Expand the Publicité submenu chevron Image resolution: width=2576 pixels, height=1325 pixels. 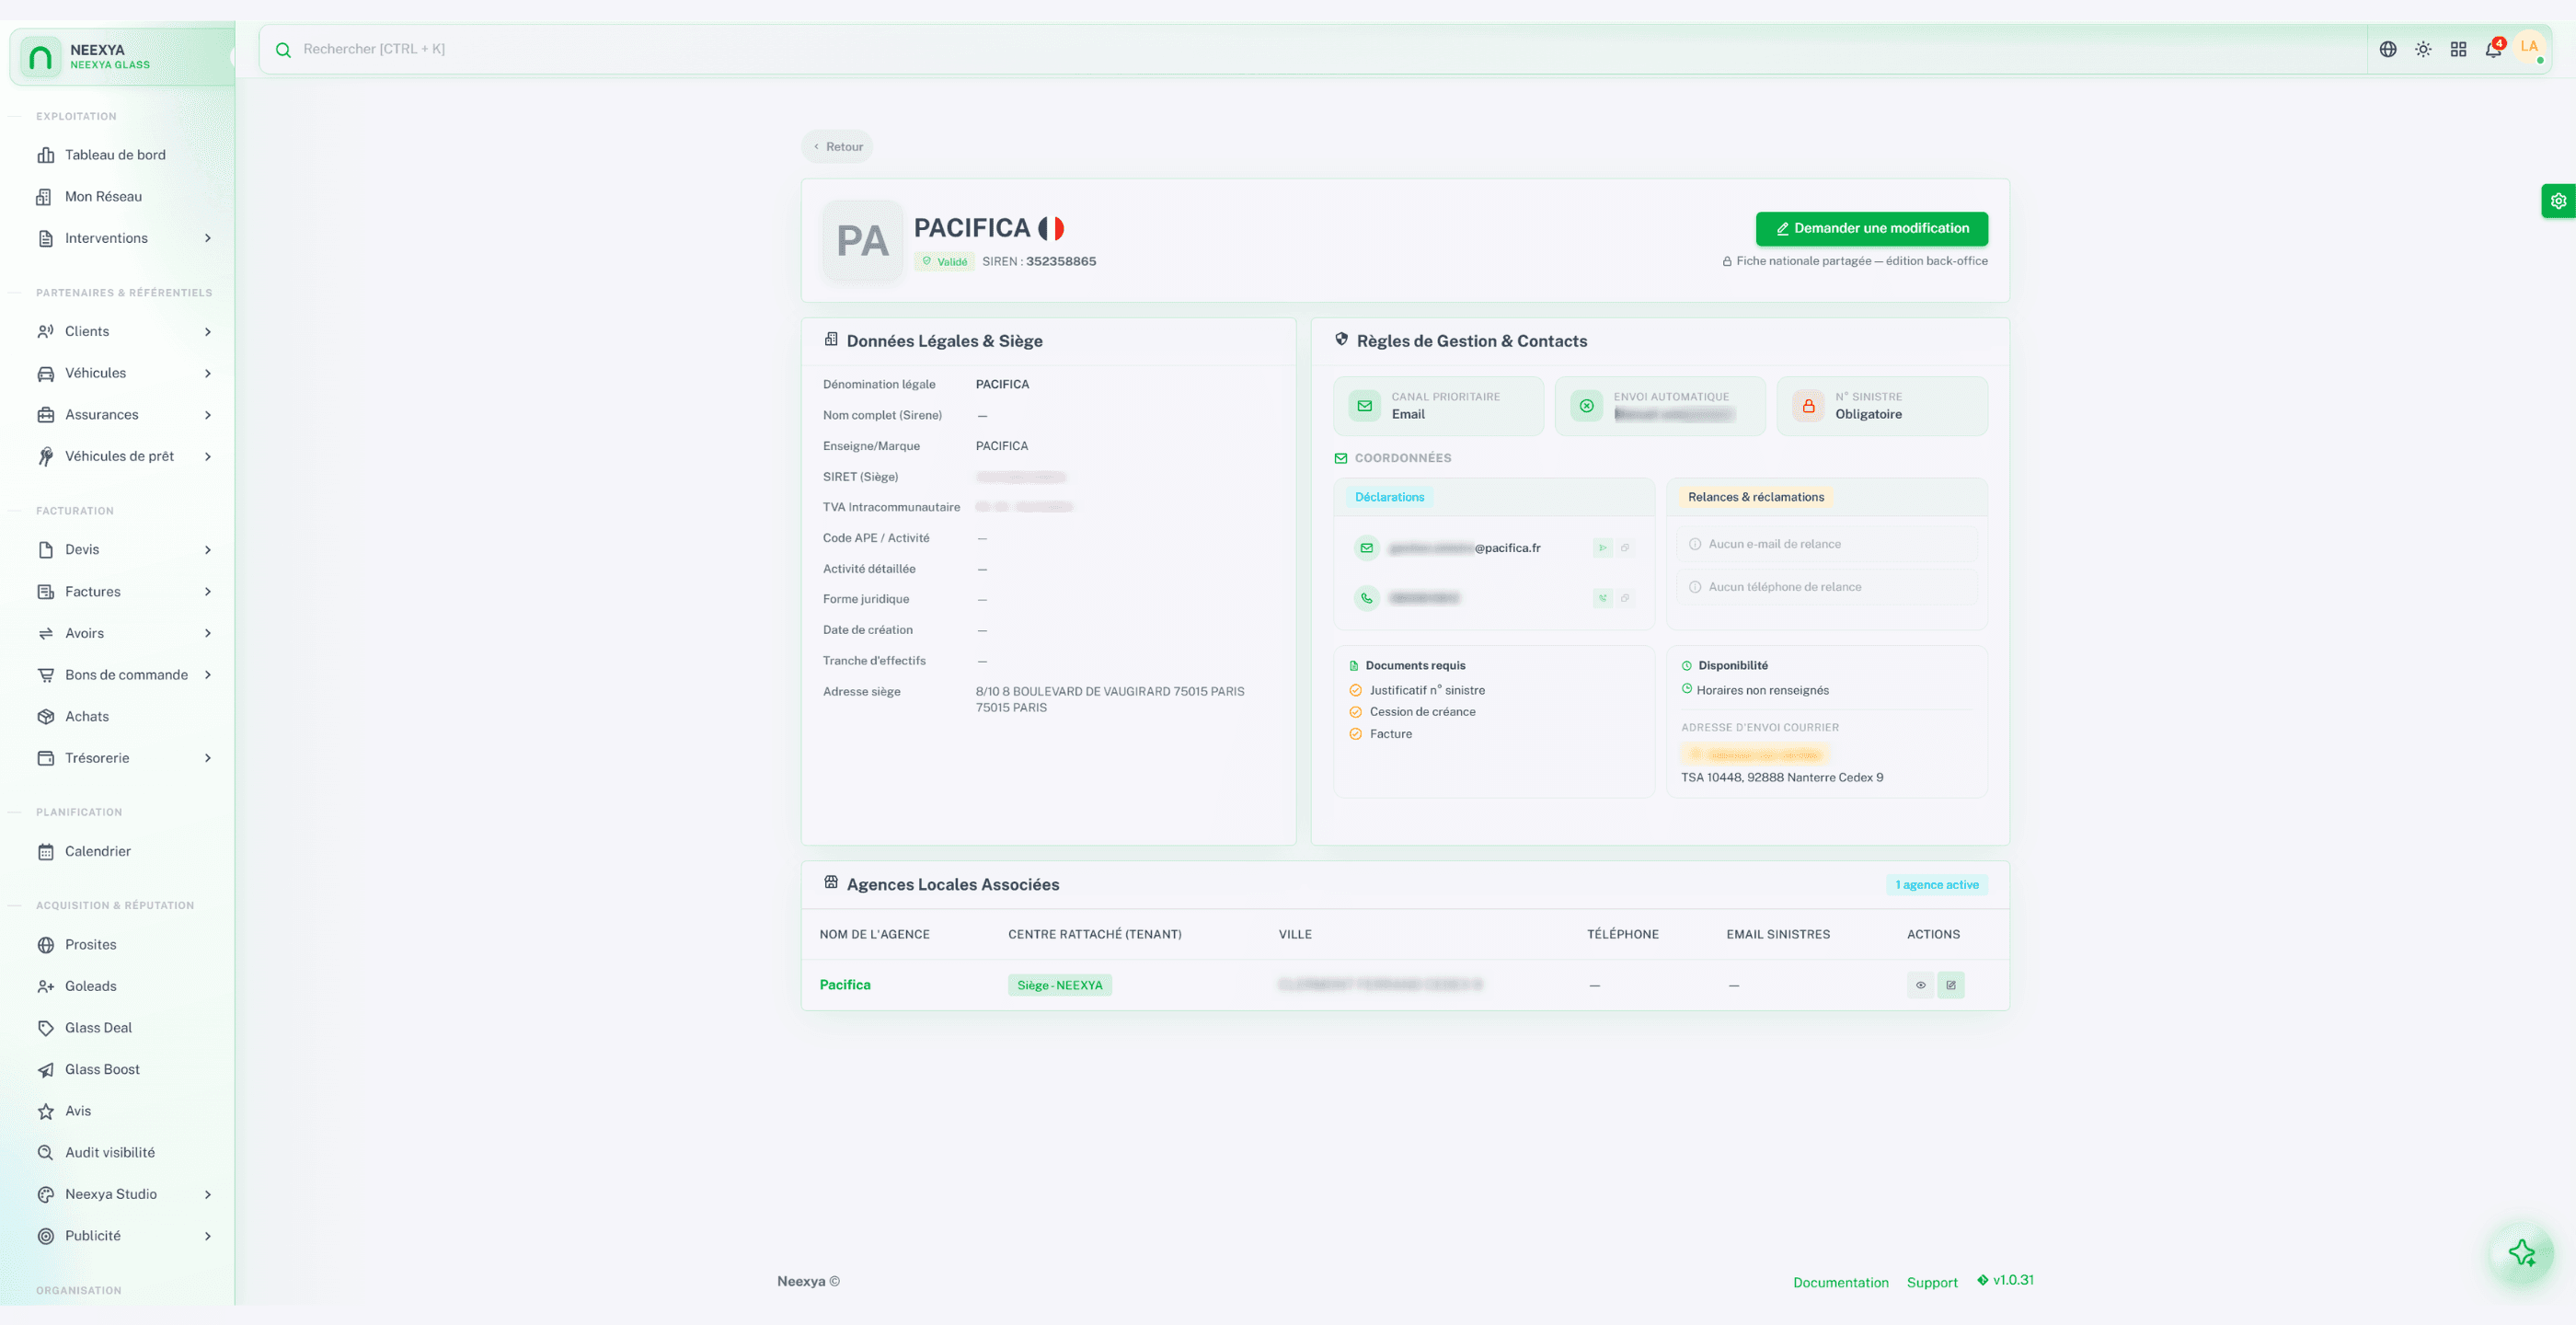point(208,1236)
